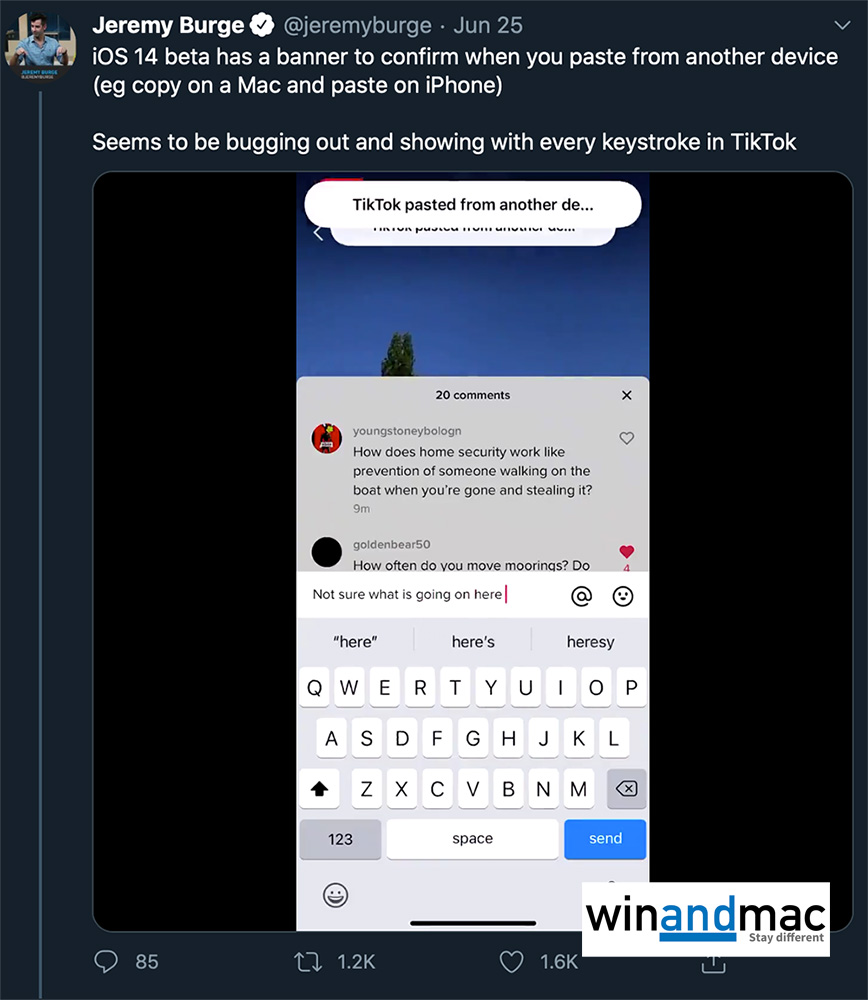This screenshot has height=1000, width=868.
Task: Click the @ mention icon in comment bar
Action: coord(581,596)
